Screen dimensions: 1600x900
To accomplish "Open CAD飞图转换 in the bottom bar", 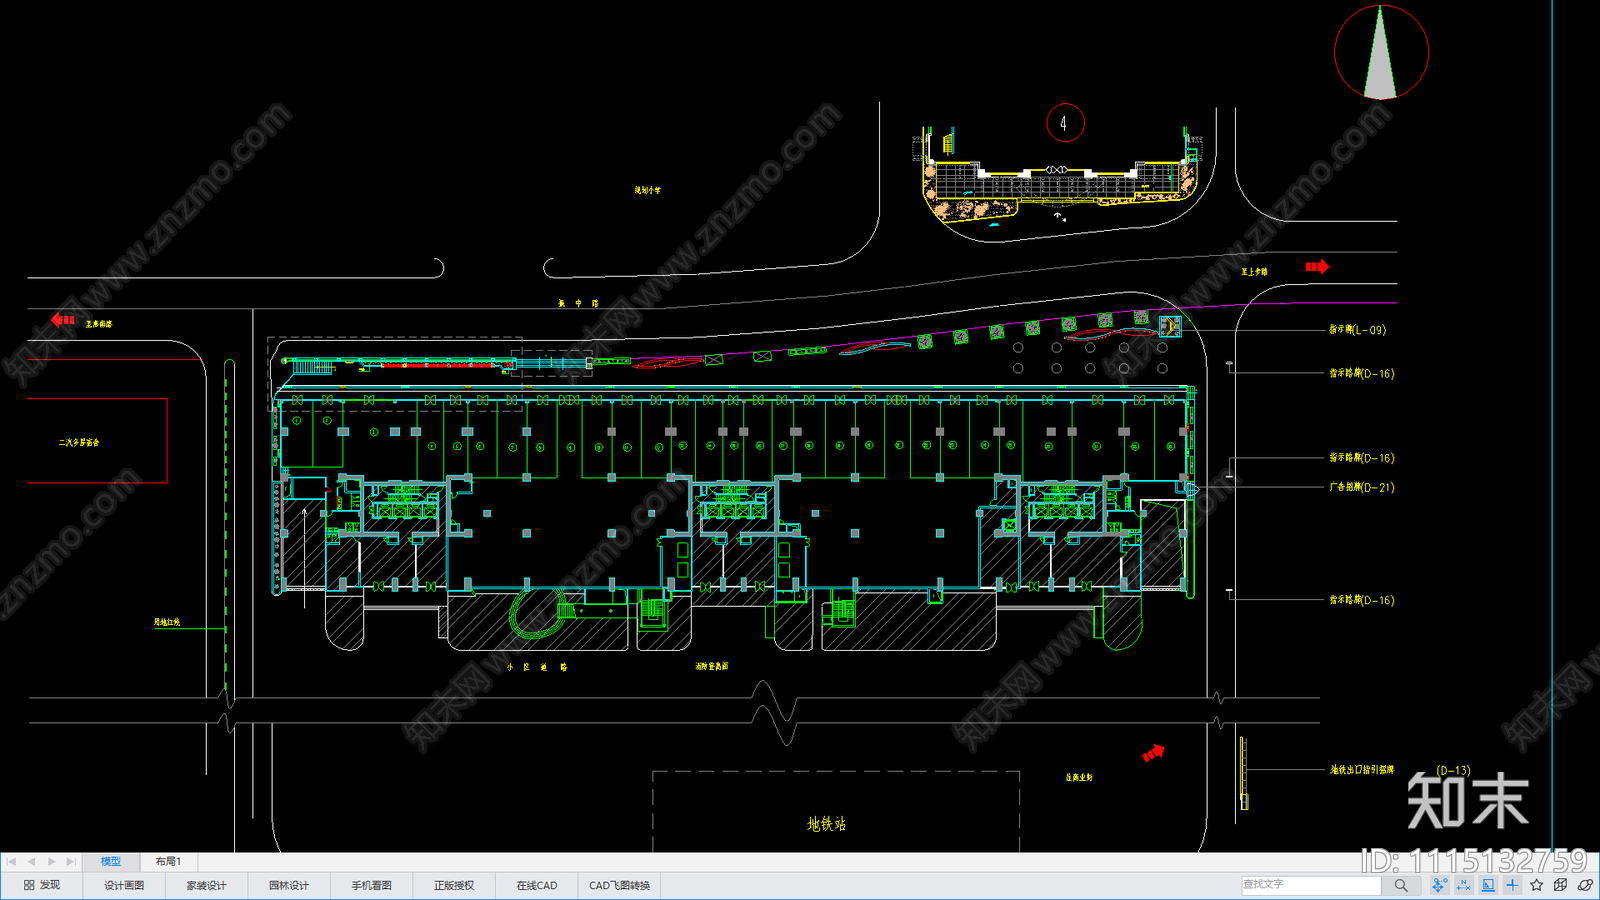I will [619, 885].
